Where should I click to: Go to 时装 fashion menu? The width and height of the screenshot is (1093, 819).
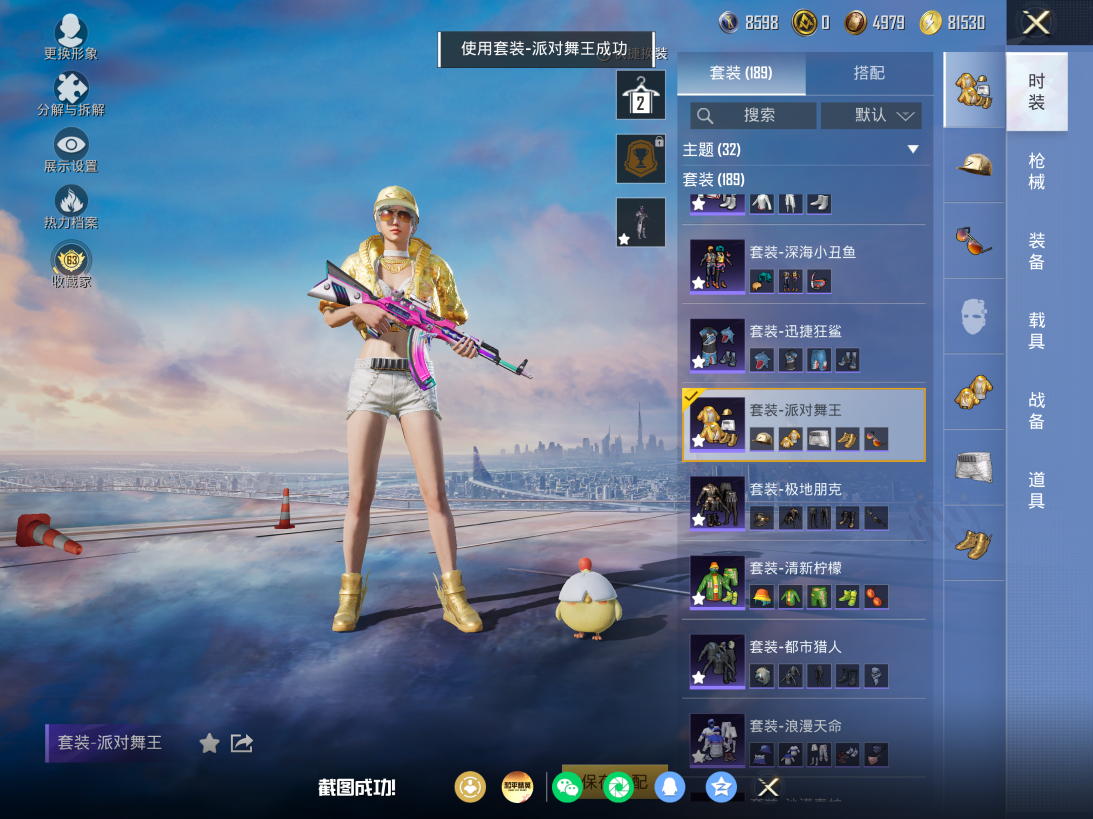[1037, 92]
